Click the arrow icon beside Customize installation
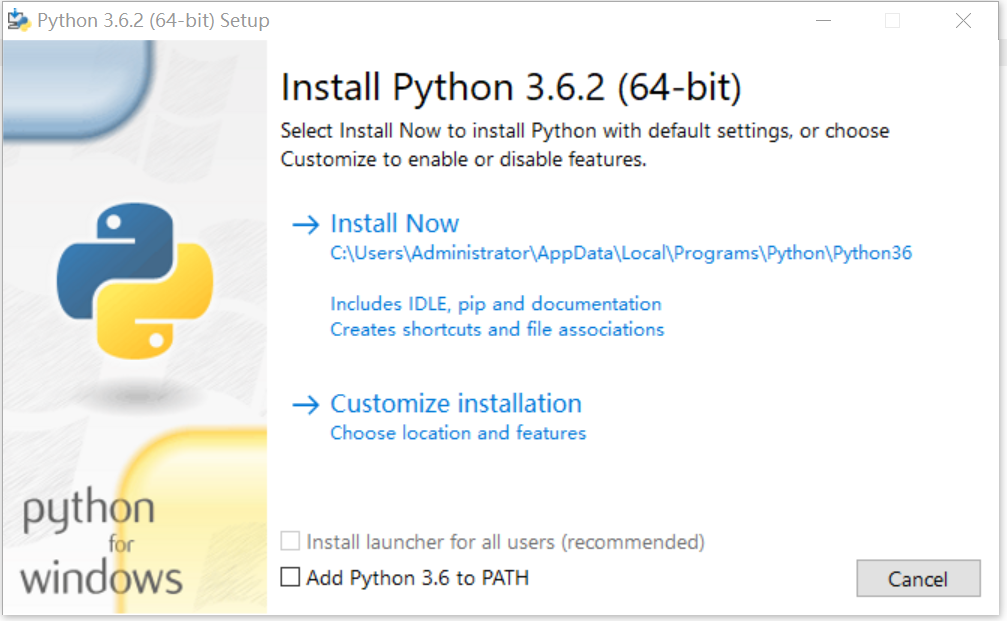Viewport: 1007px width, 621px height. 305,404
